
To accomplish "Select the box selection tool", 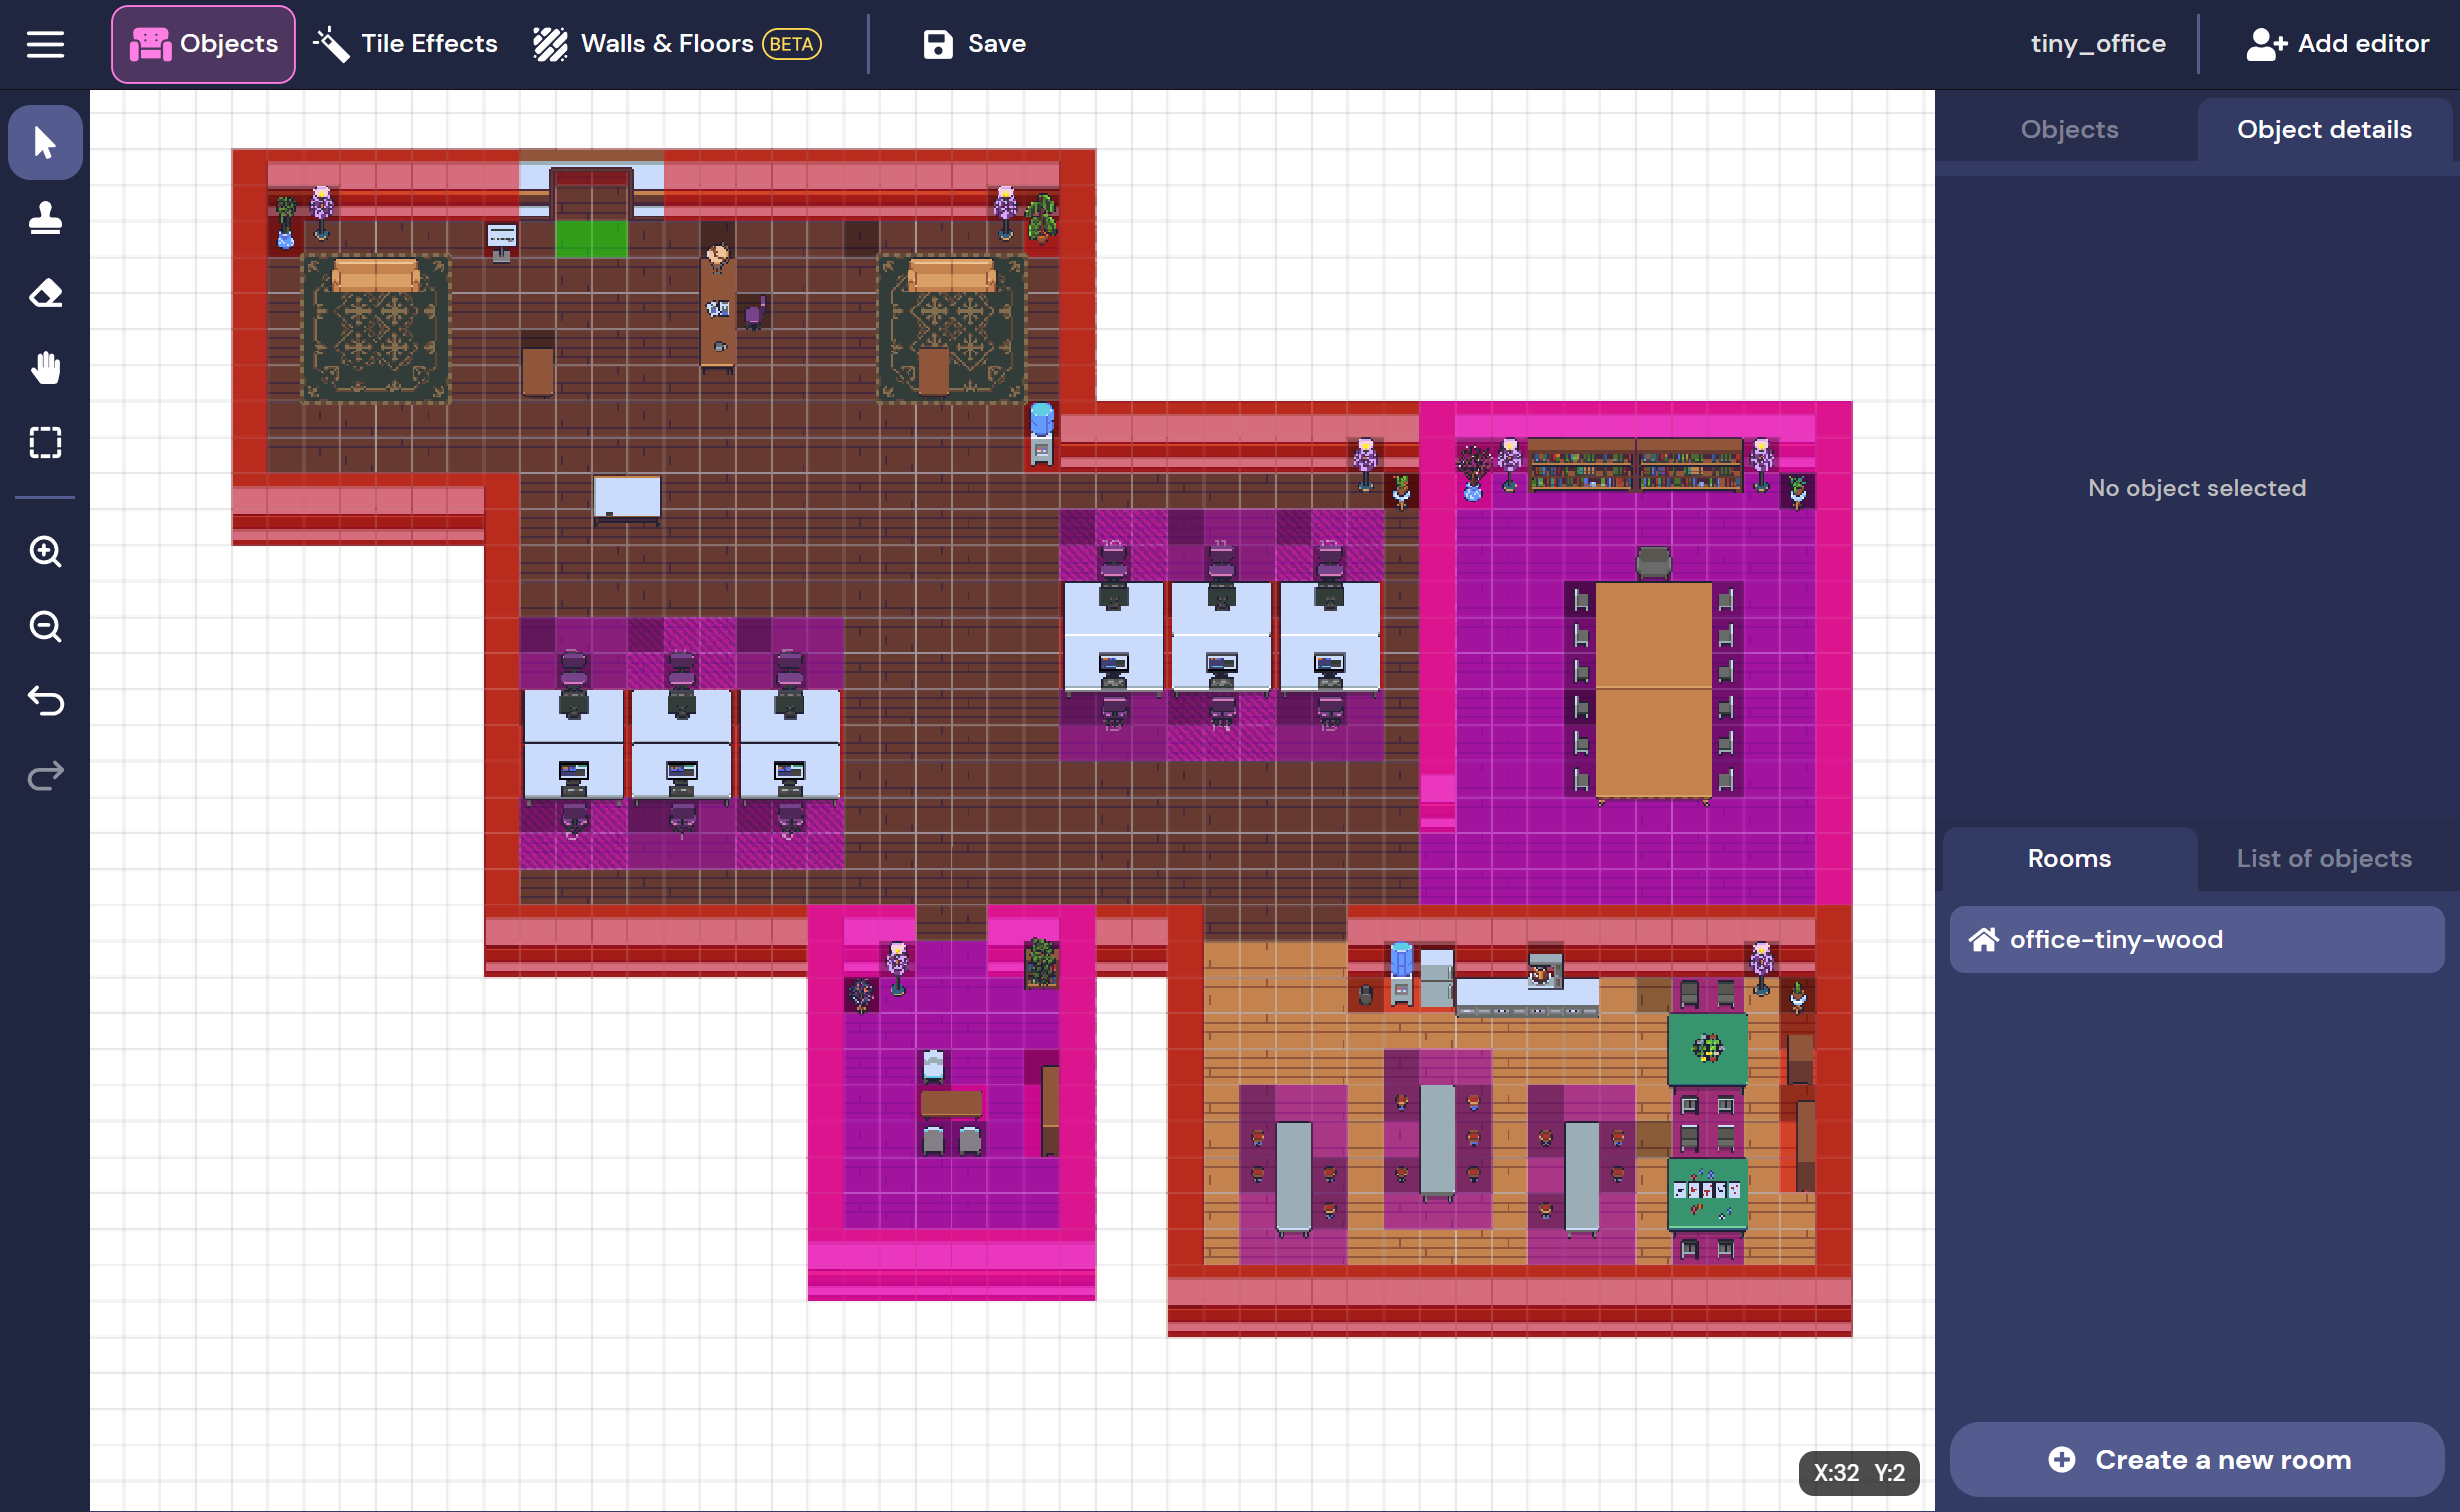I will coord(45,442).
